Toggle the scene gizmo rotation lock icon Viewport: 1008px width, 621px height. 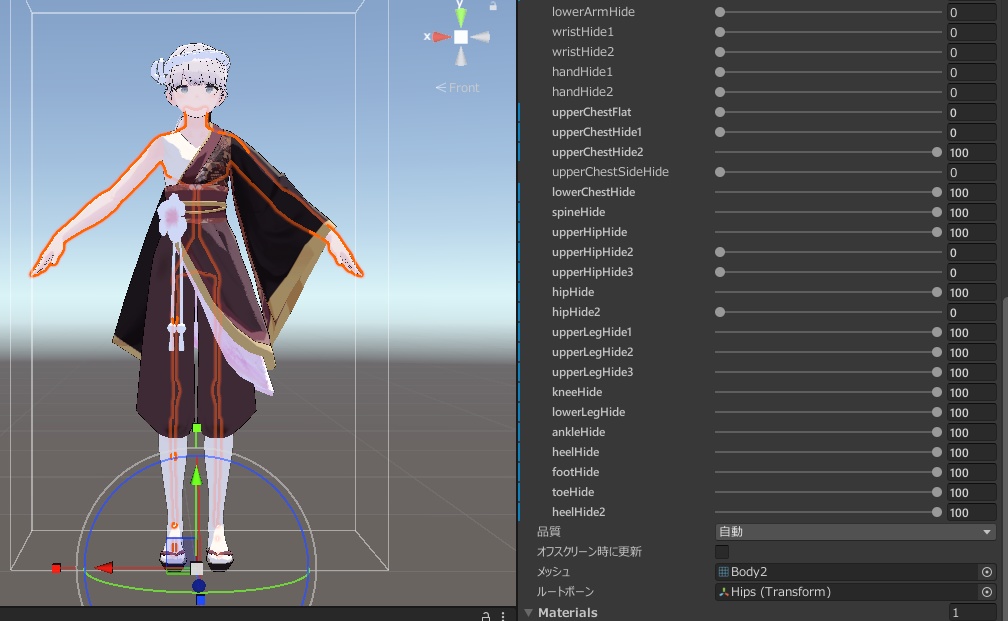492,6
